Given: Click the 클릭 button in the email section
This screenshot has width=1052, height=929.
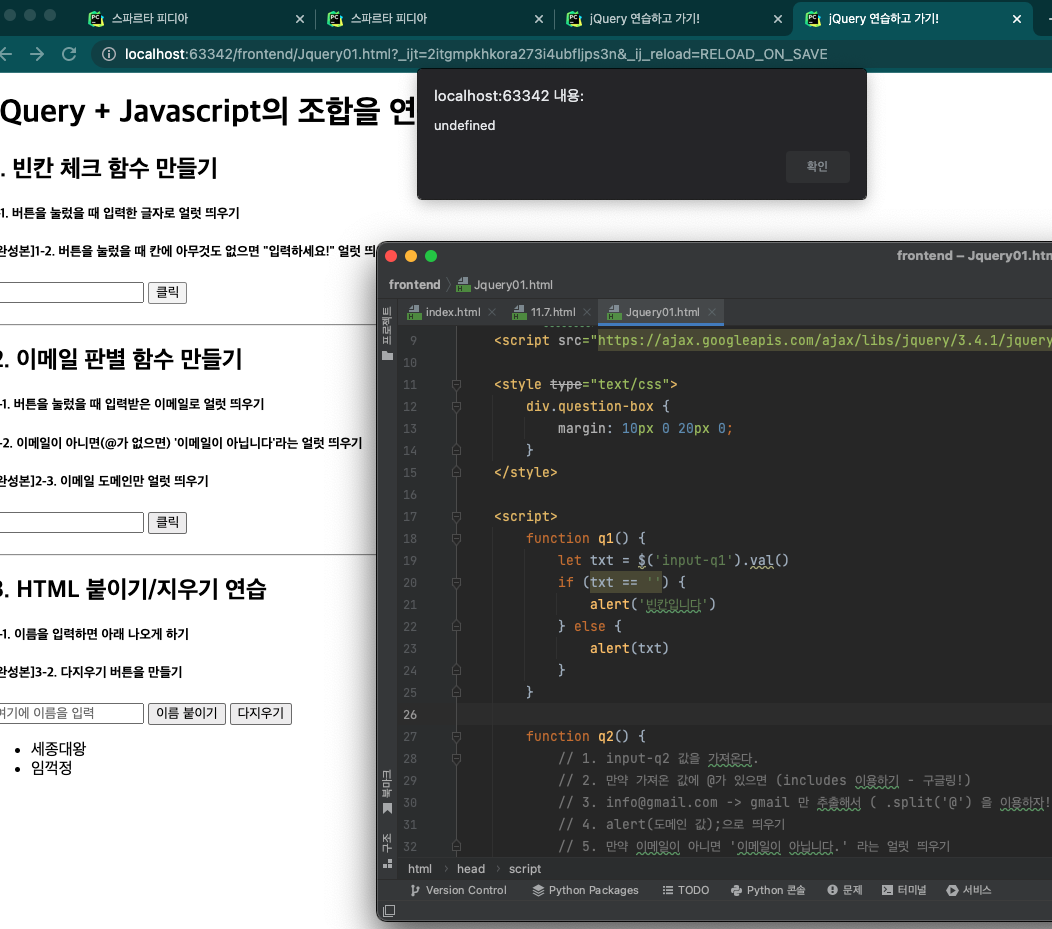Looking at the screenshot, I should click(x=167, y=523).
